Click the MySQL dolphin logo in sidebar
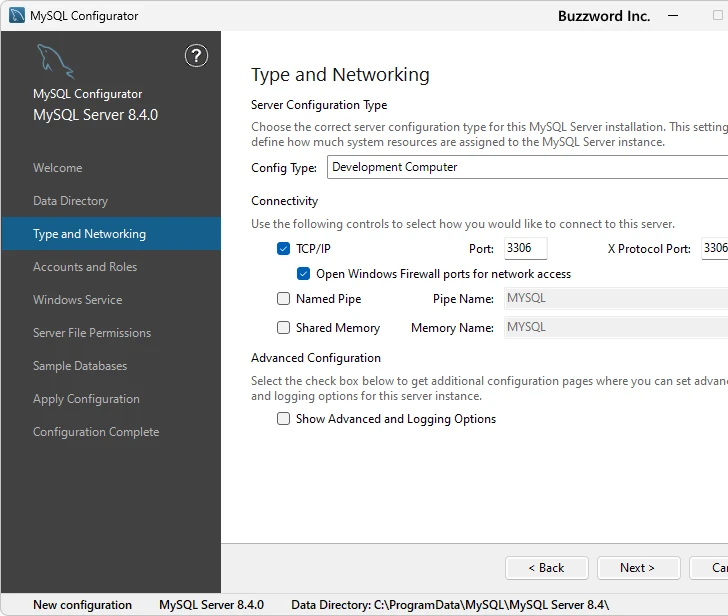Viewport: 728px width, 616px height. [x=56, y=62]
